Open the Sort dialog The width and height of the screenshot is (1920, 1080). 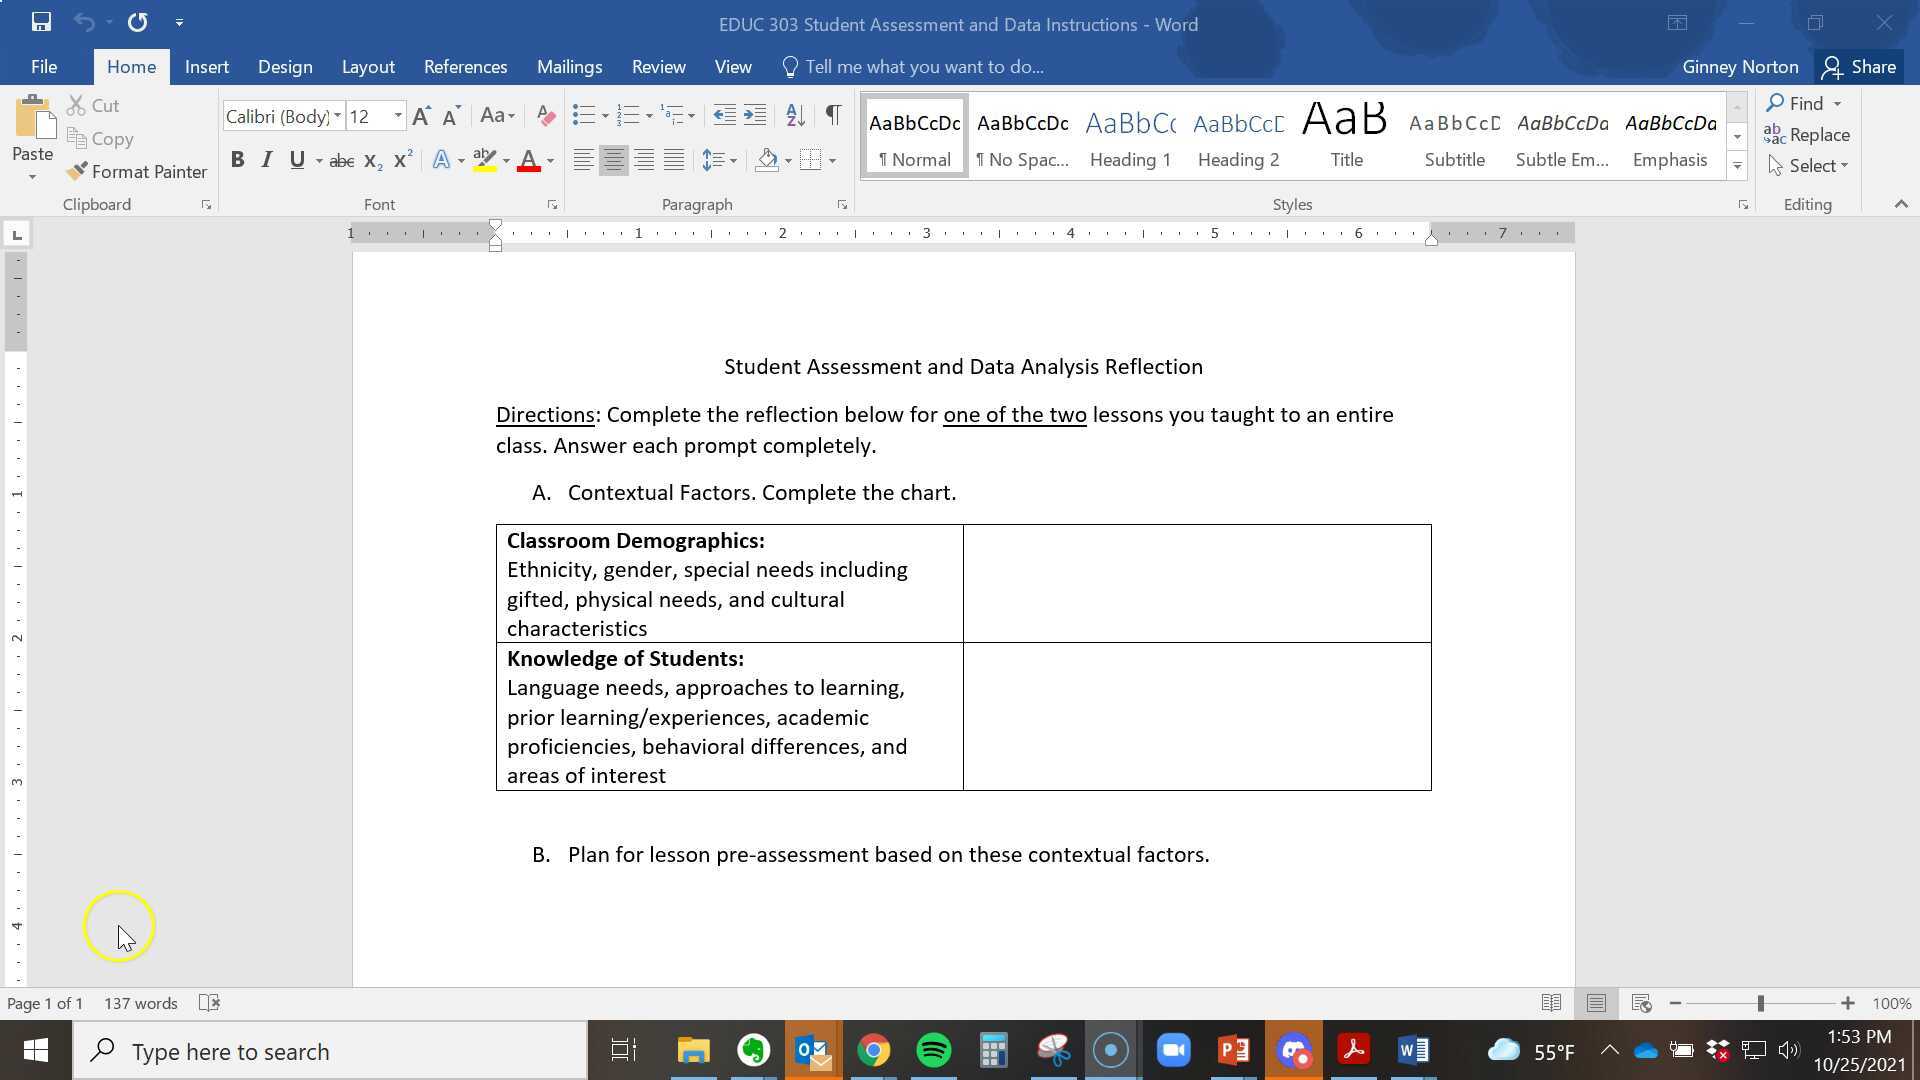click(795, 115)
